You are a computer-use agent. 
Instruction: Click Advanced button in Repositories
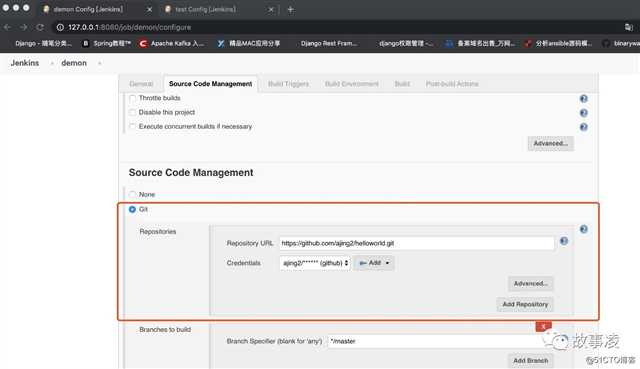(531, 284)
